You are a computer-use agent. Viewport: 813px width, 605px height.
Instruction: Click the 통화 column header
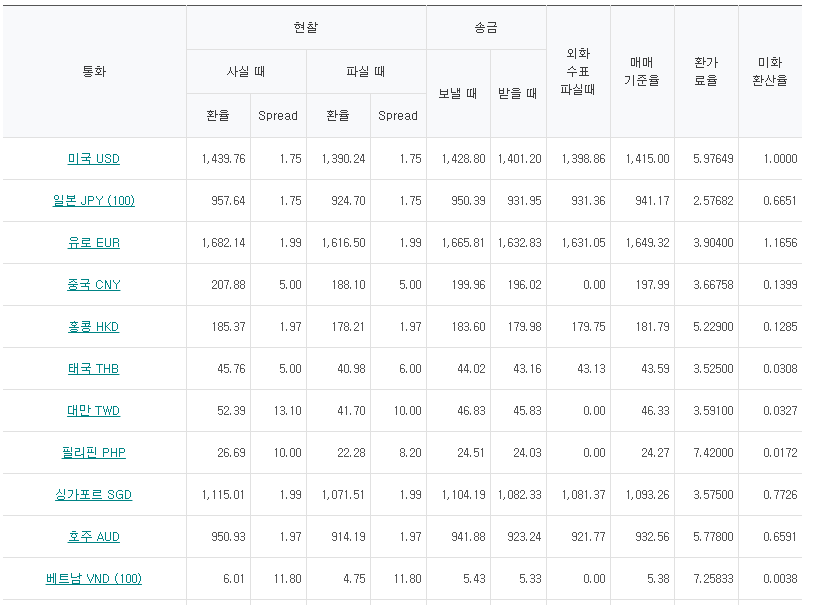pos(93,71)
